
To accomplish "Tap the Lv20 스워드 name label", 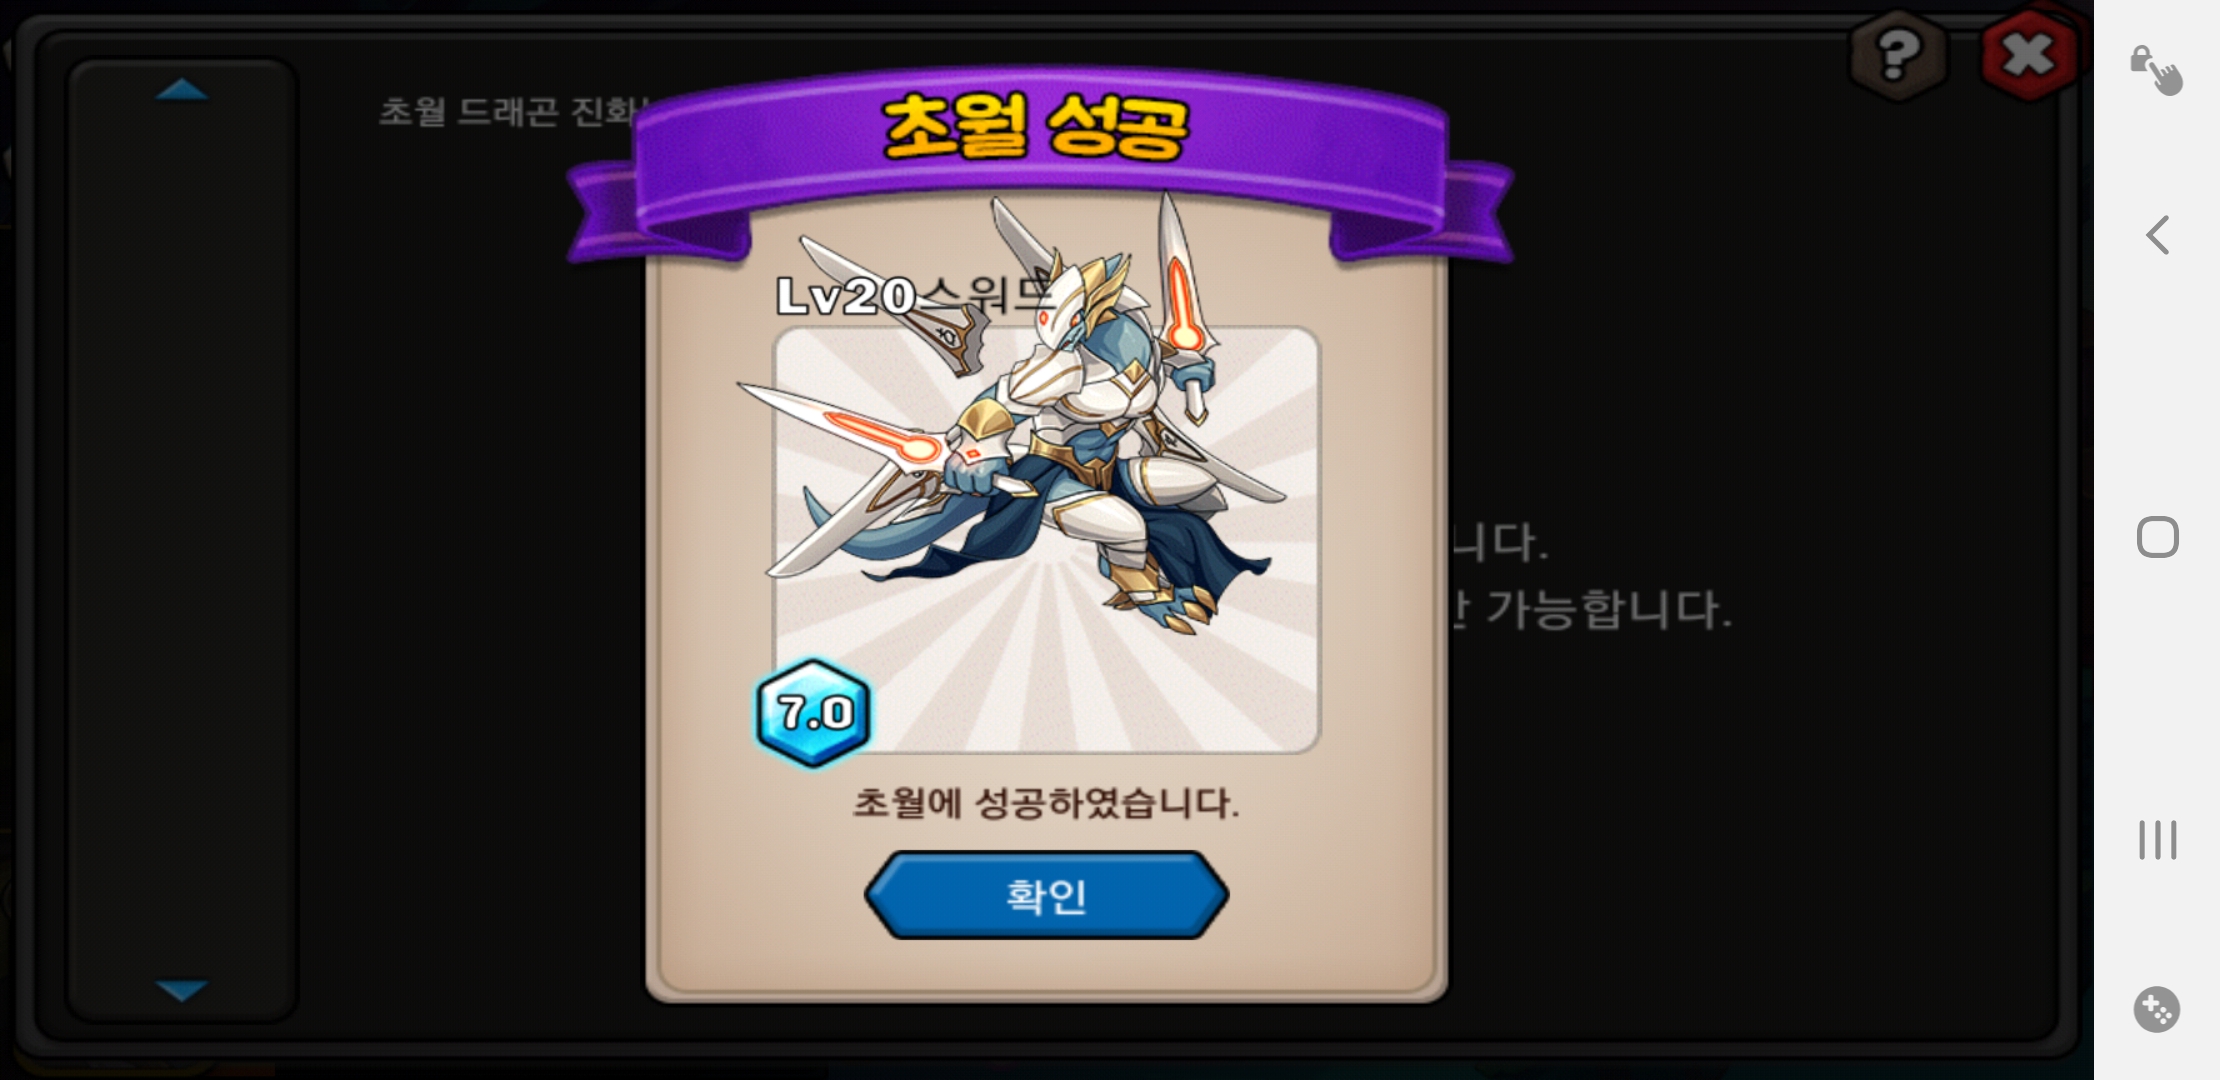I will (915, 295).
